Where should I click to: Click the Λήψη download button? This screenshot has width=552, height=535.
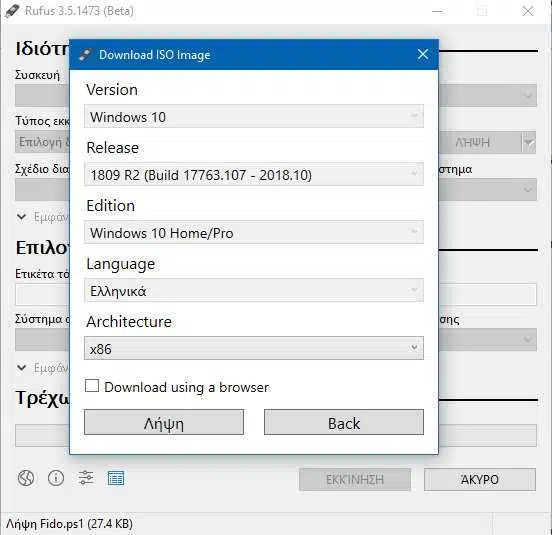(x=164, y=422)
